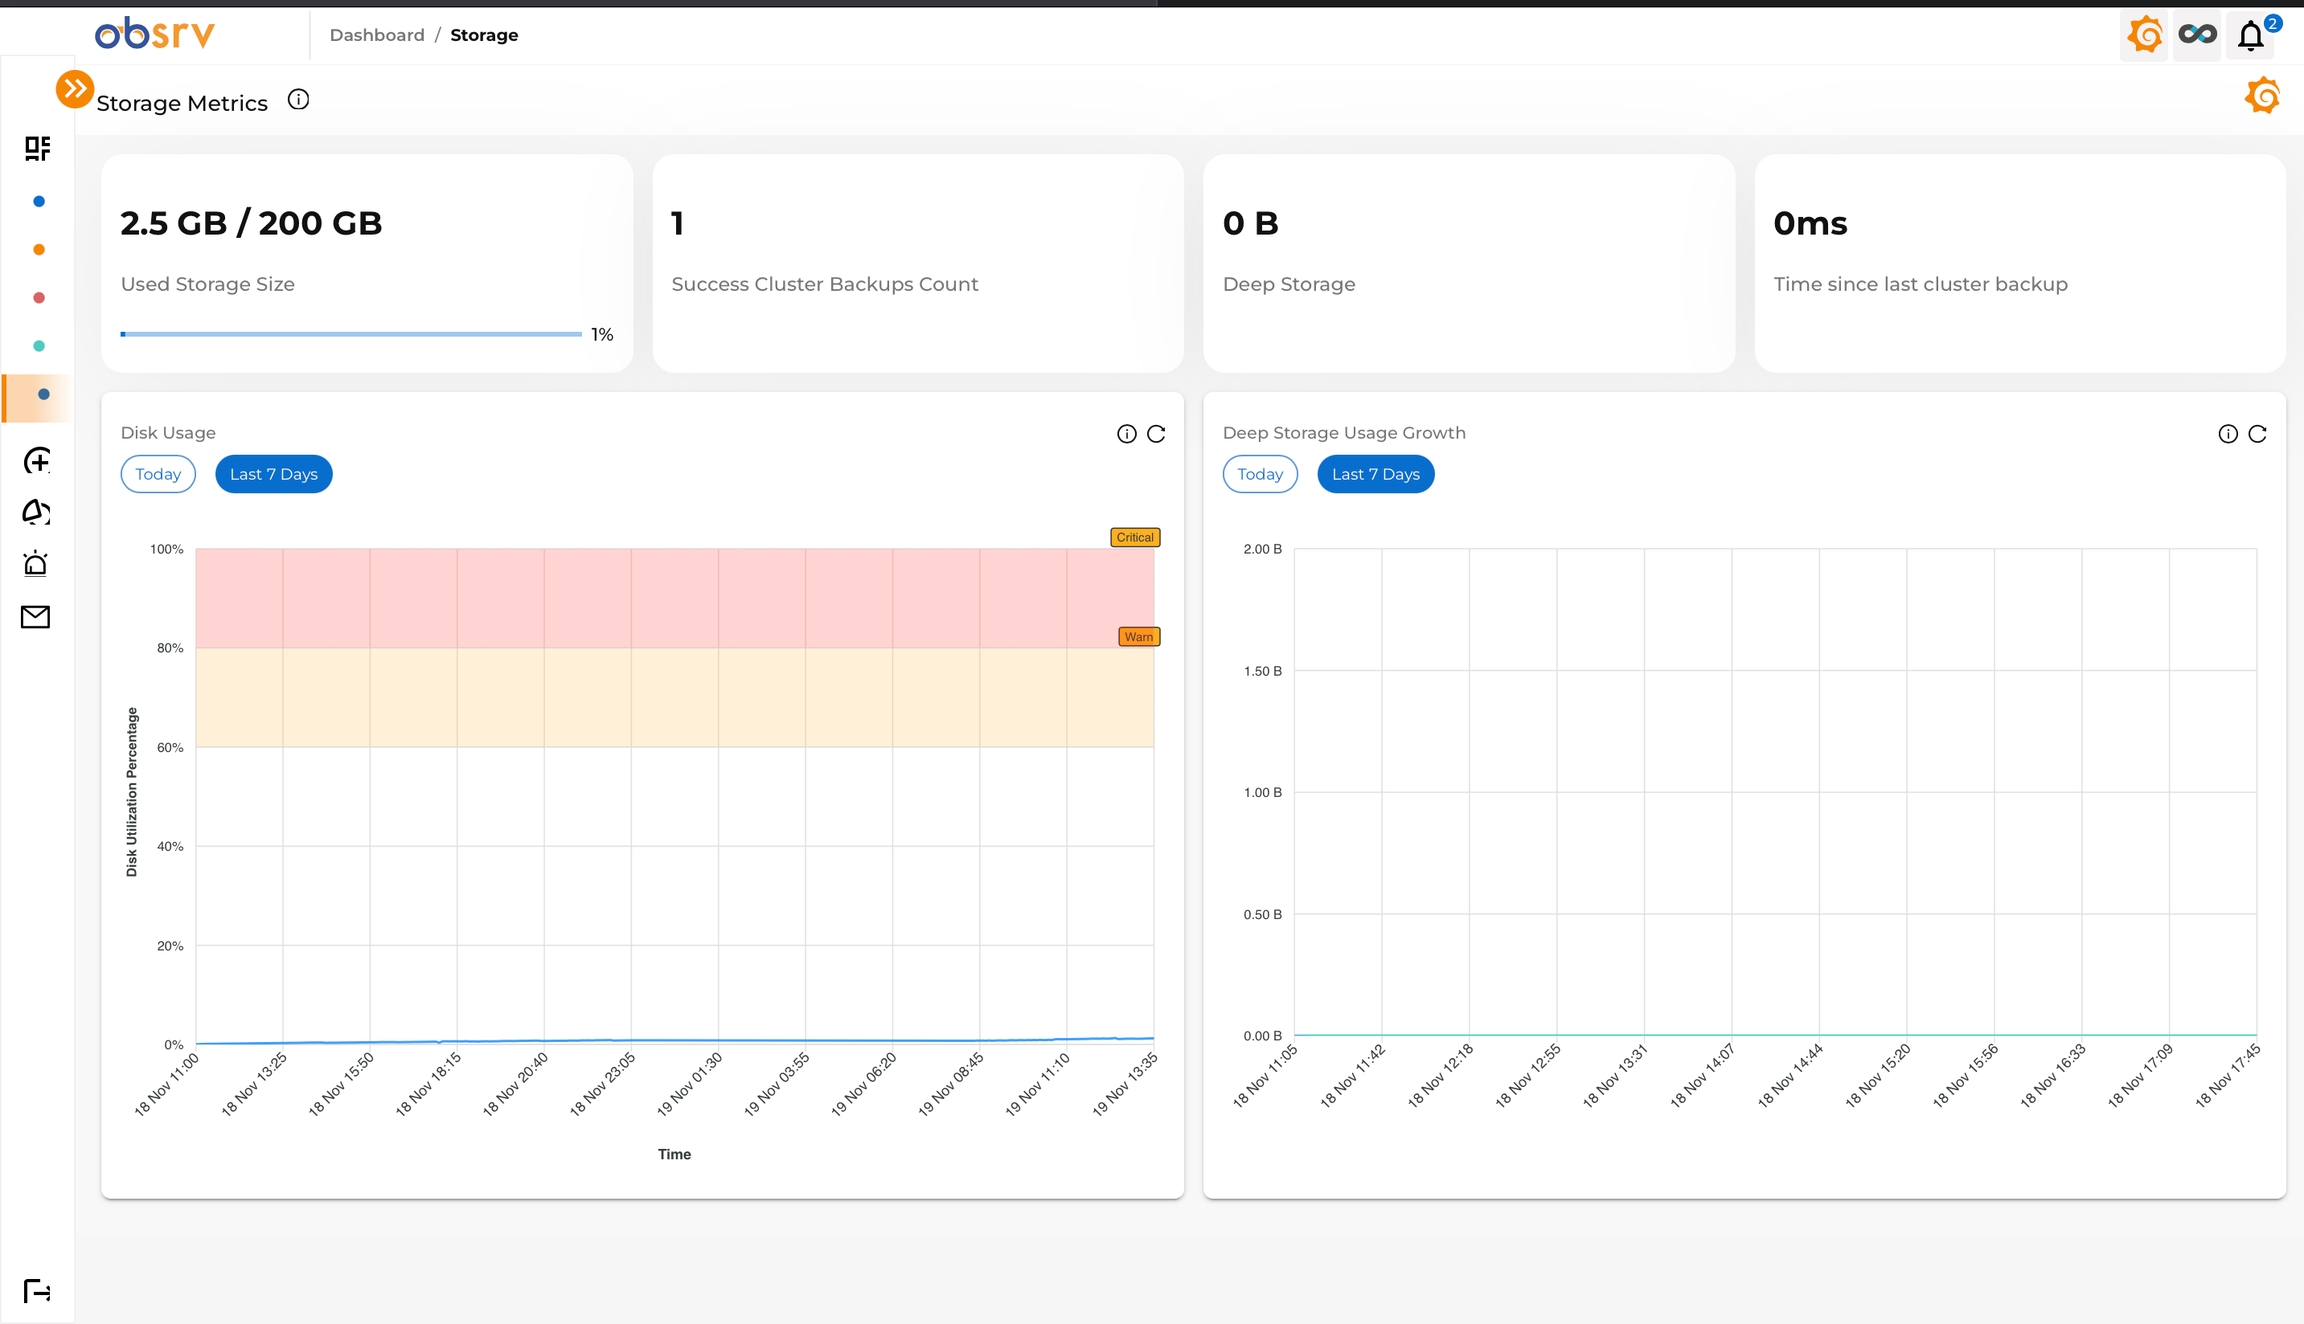Viewport: 2304px width, 1324px height.
Task: Expand sidebar with orange double-chevron button
Action: [x=74, y=89]
